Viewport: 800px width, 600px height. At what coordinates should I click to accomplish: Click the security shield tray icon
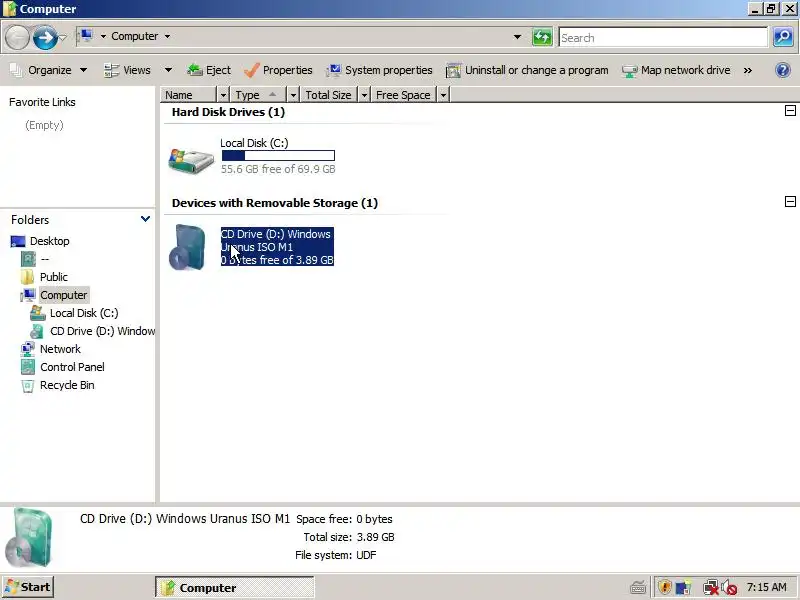[x=664, y=587]
